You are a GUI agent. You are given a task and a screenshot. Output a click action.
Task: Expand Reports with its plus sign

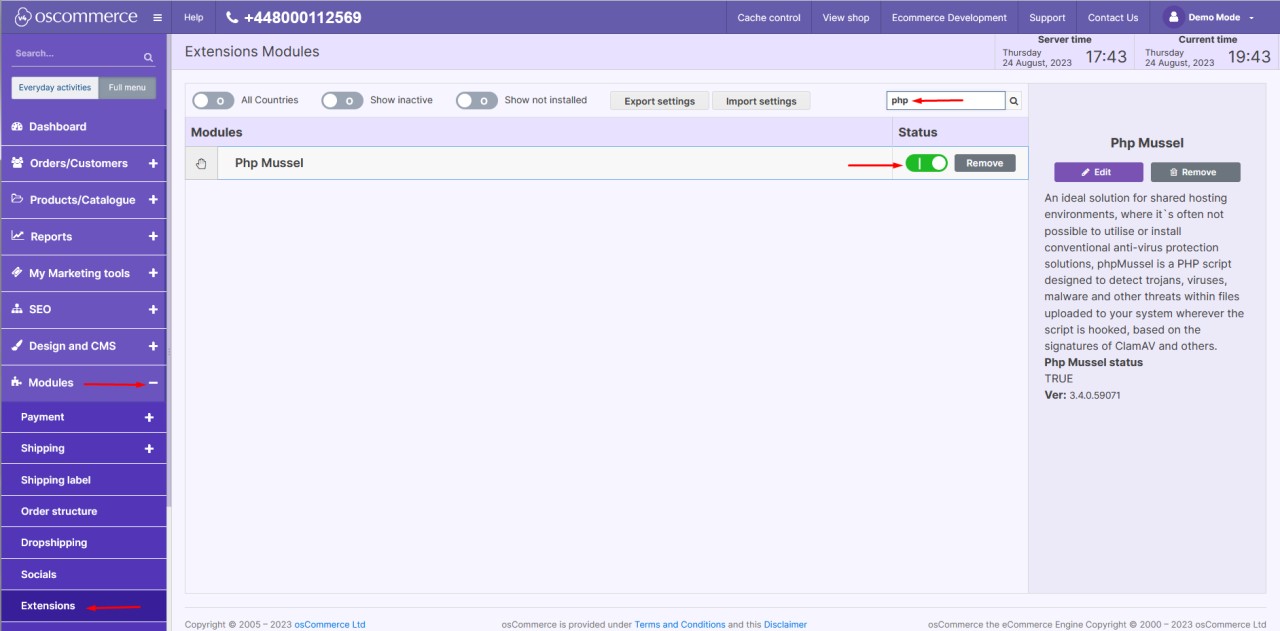point(153,236)
